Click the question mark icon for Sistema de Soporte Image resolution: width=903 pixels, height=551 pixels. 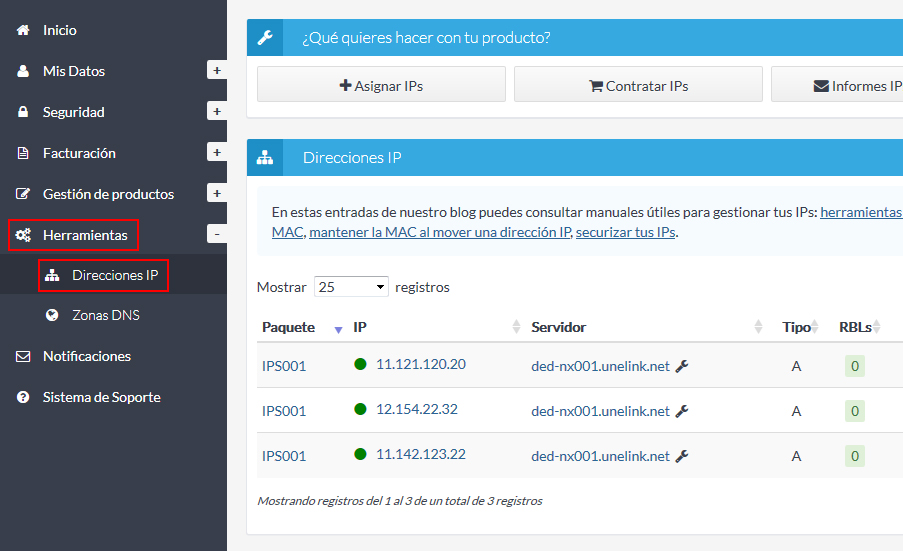[x=23, y=397]
